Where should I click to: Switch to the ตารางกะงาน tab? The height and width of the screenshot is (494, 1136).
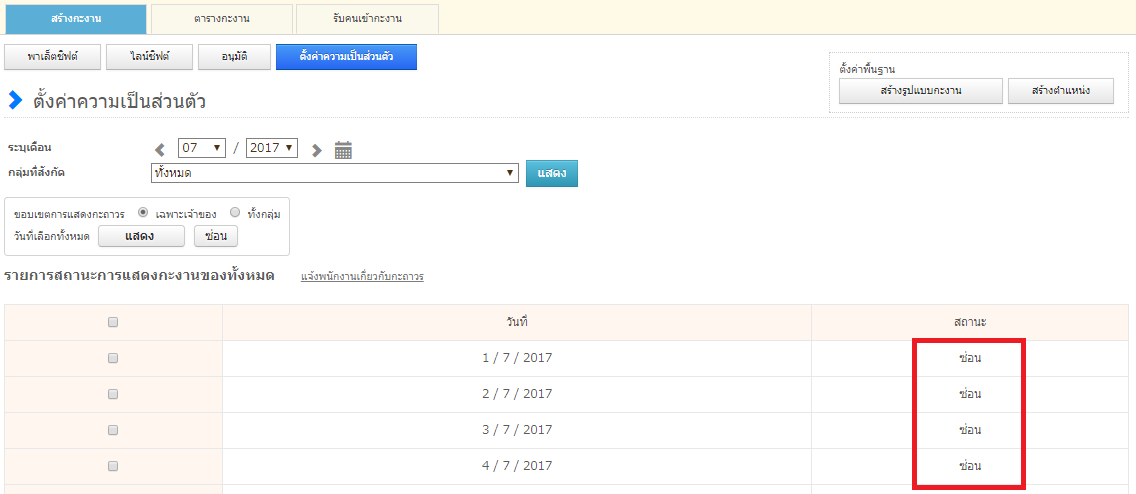222,19
